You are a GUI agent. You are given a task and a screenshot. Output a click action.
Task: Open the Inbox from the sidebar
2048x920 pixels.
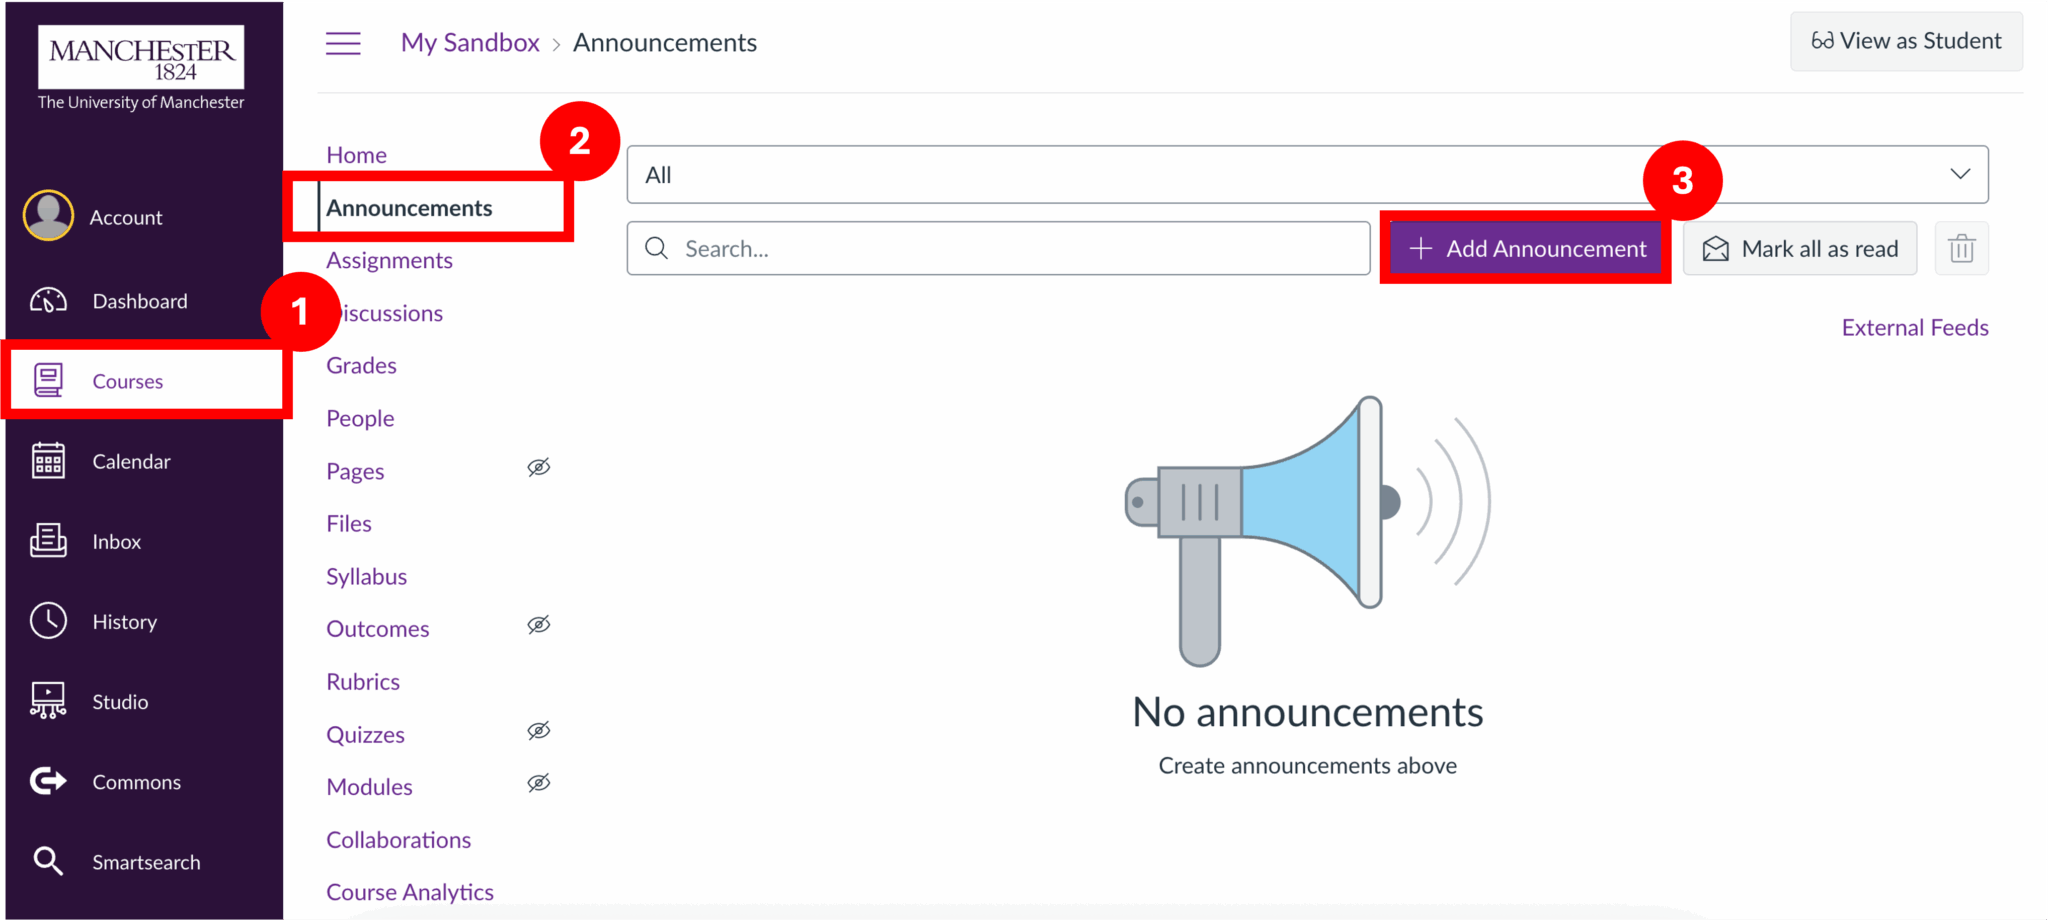tap(115, 541)
